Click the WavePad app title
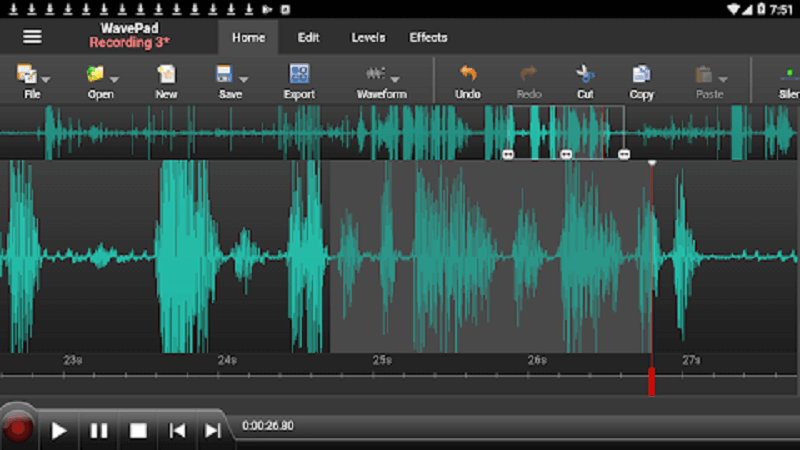Screen dimensions: 800x450 pos(129,28)
